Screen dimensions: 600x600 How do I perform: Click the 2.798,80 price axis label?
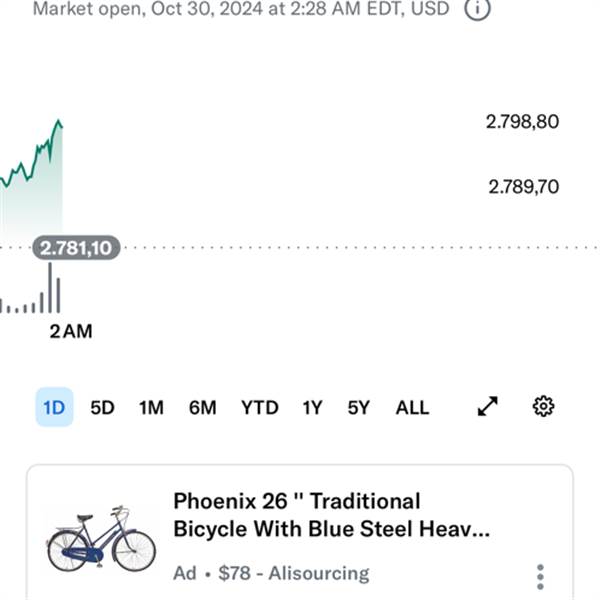522,122
